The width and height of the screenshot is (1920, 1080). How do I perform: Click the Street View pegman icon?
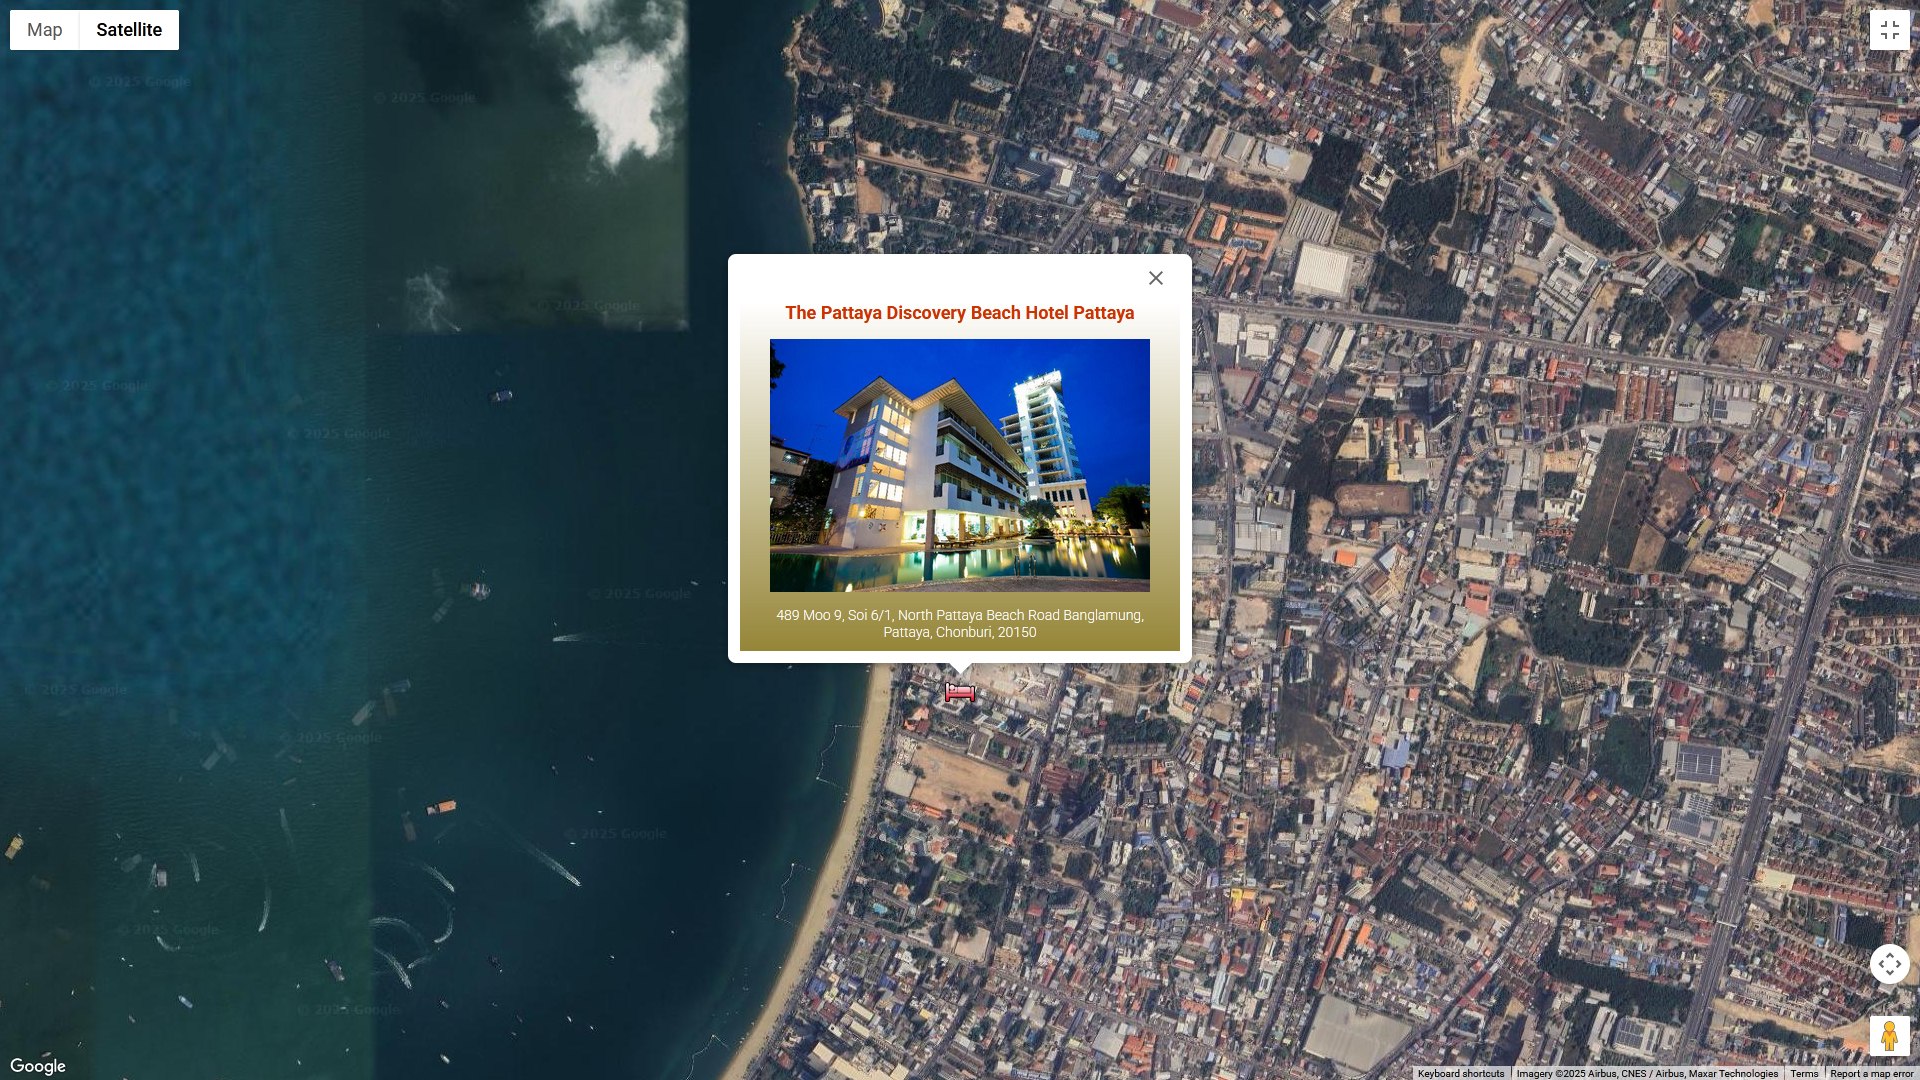tap(1889, 1035)
